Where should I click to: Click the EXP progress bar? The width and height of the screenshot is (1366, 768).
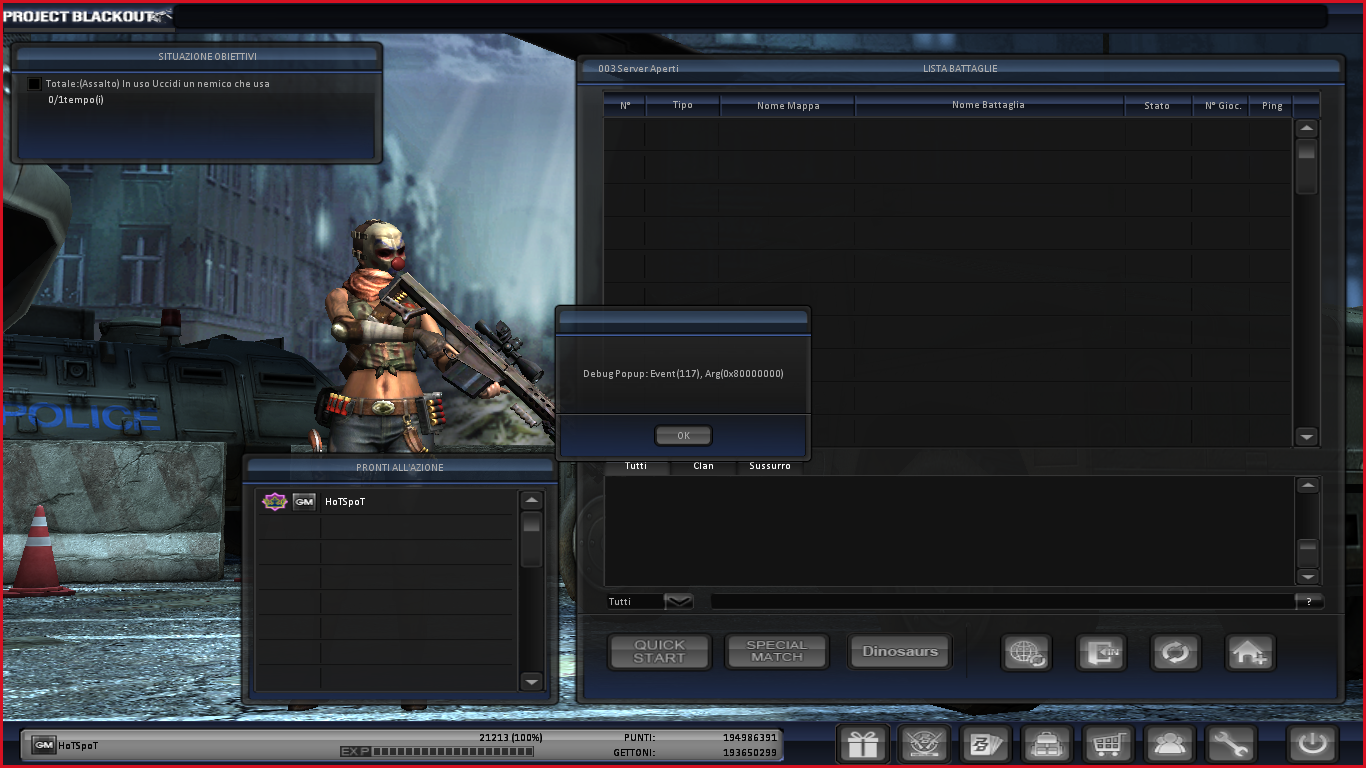pos(453,752)
